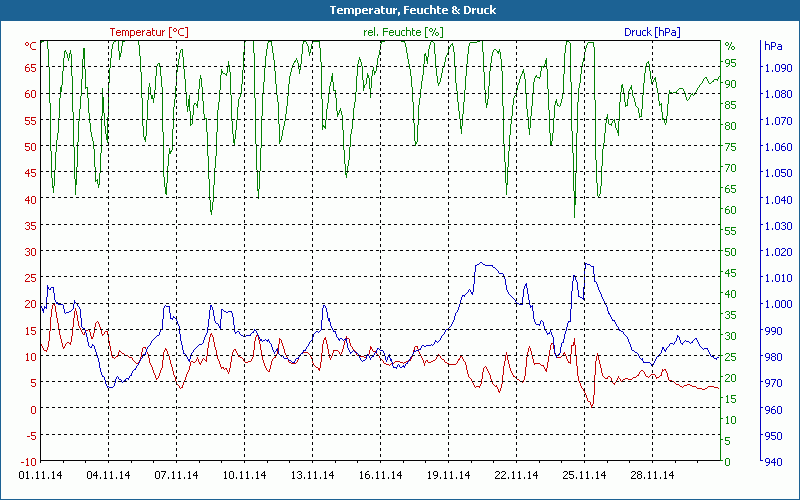
Task: Pick the 19.11.14 date on the x-axis
Action: click(x=449, y=476)
